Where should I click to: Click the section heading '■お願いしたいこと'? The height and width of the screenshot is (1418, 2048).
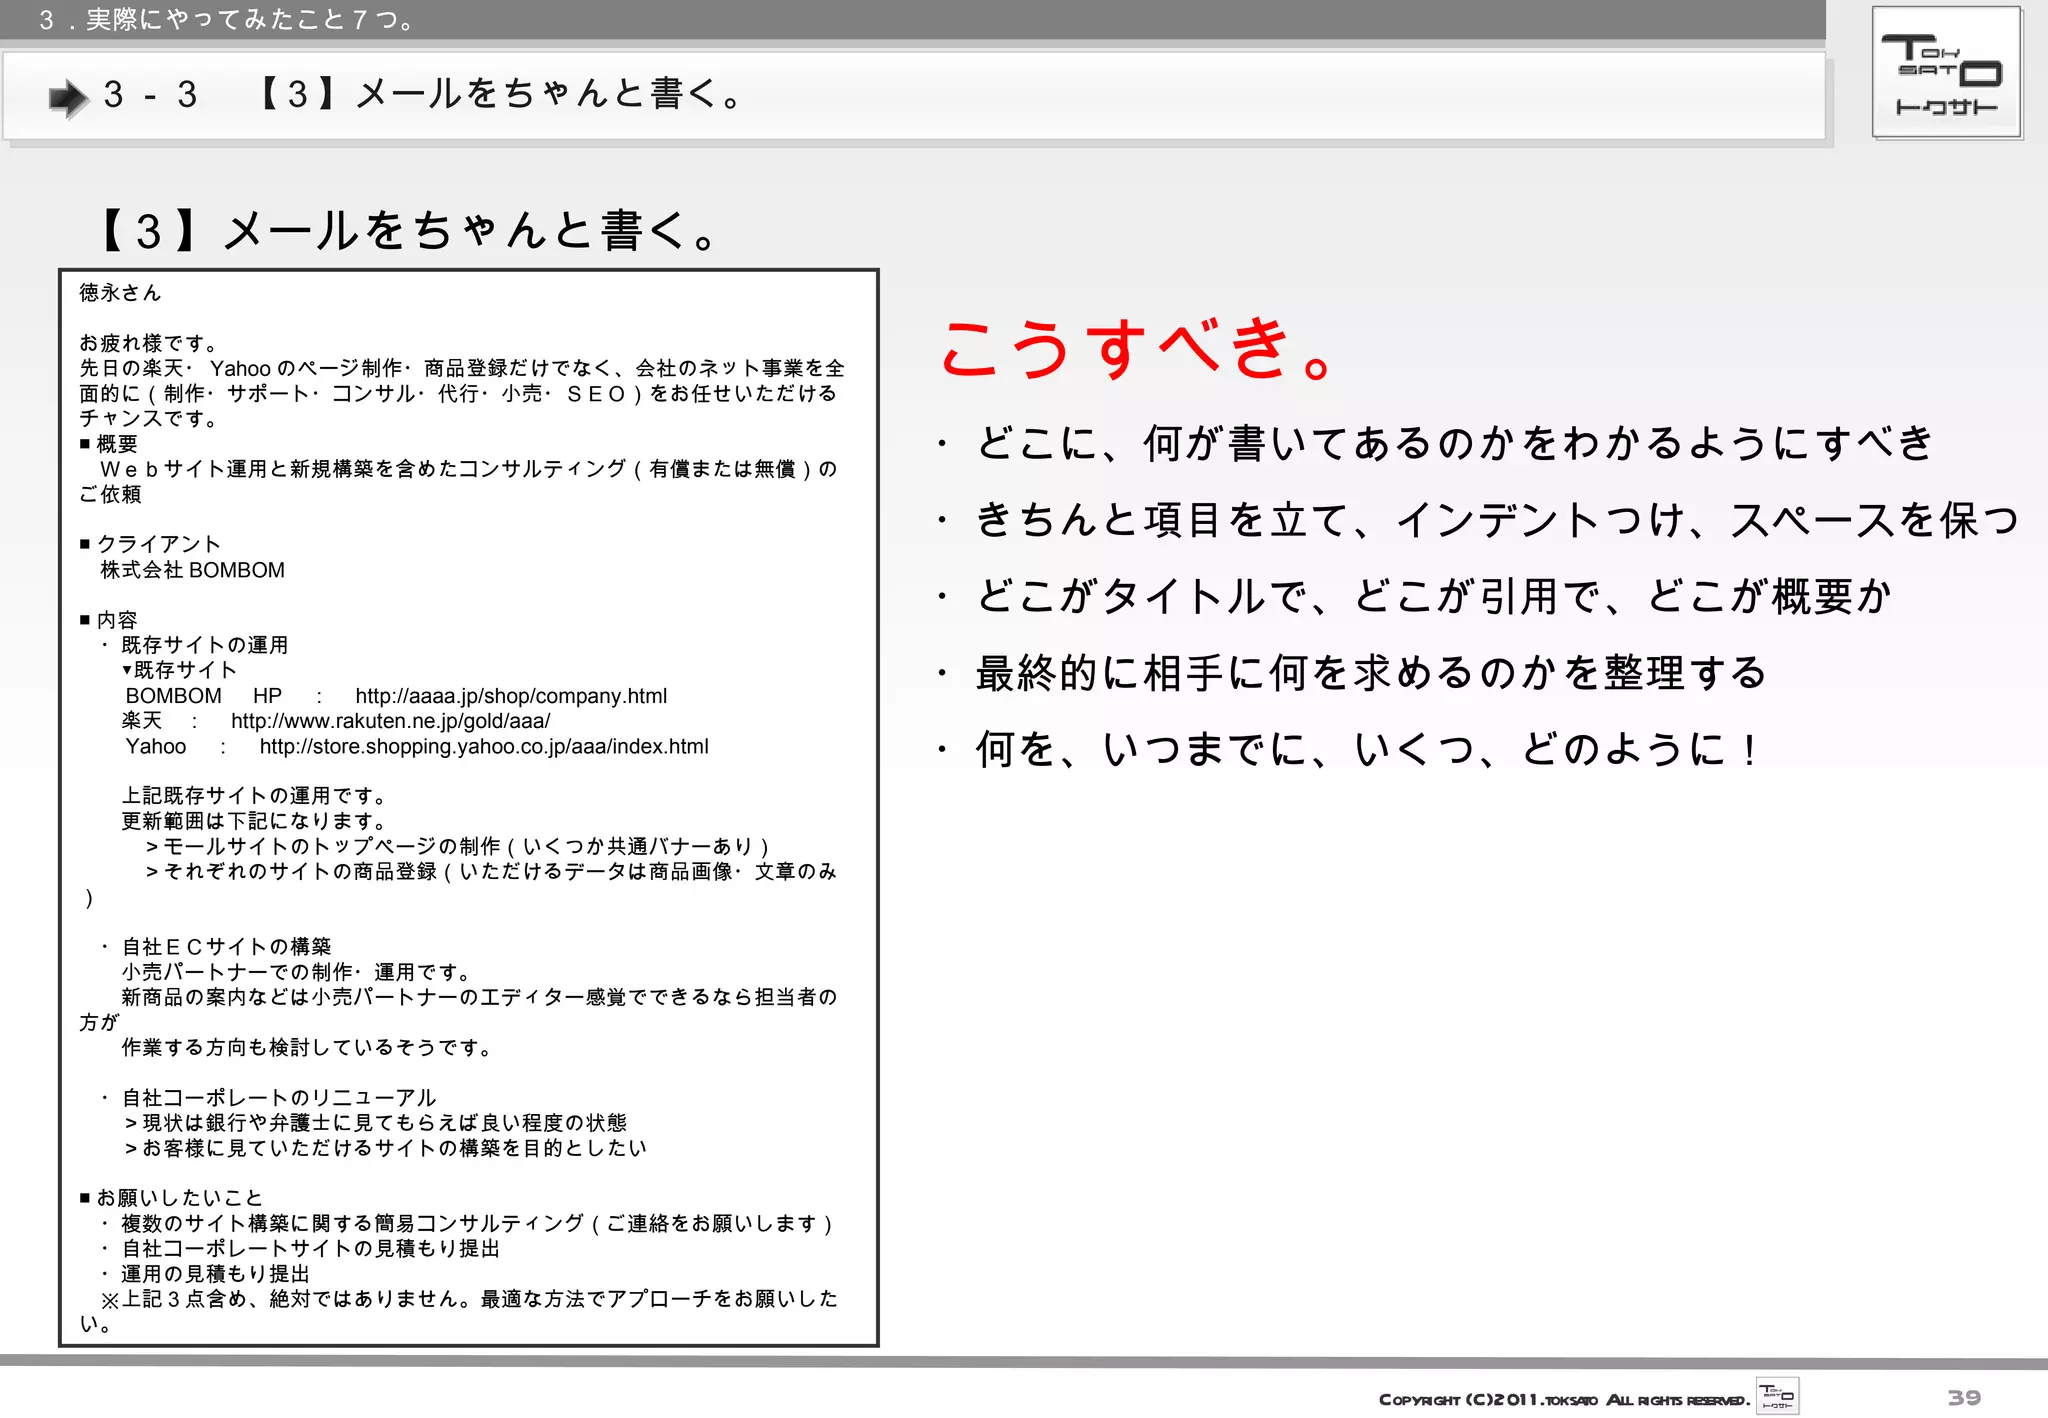coord(171,1198)
